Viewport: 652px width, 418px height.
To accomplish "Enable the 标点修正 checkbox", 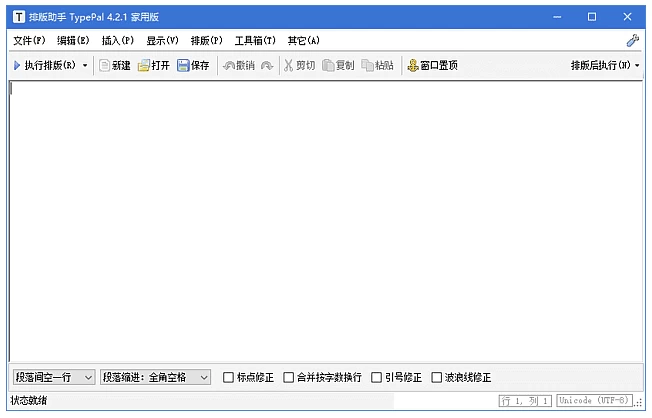I will 229,378.
